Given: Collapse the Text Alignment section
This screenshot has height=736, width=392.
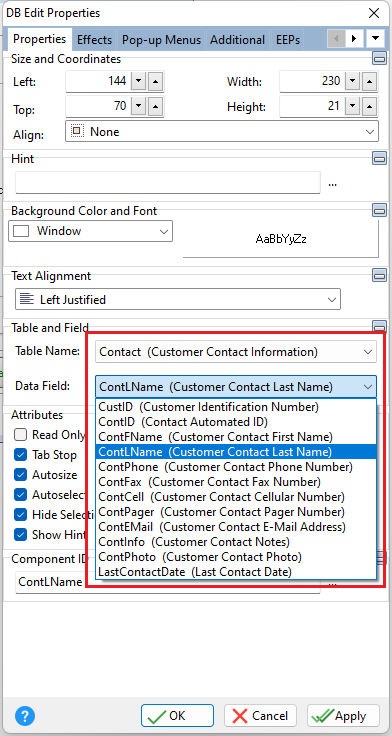Looking at the screenshot, I should [379, 275].
